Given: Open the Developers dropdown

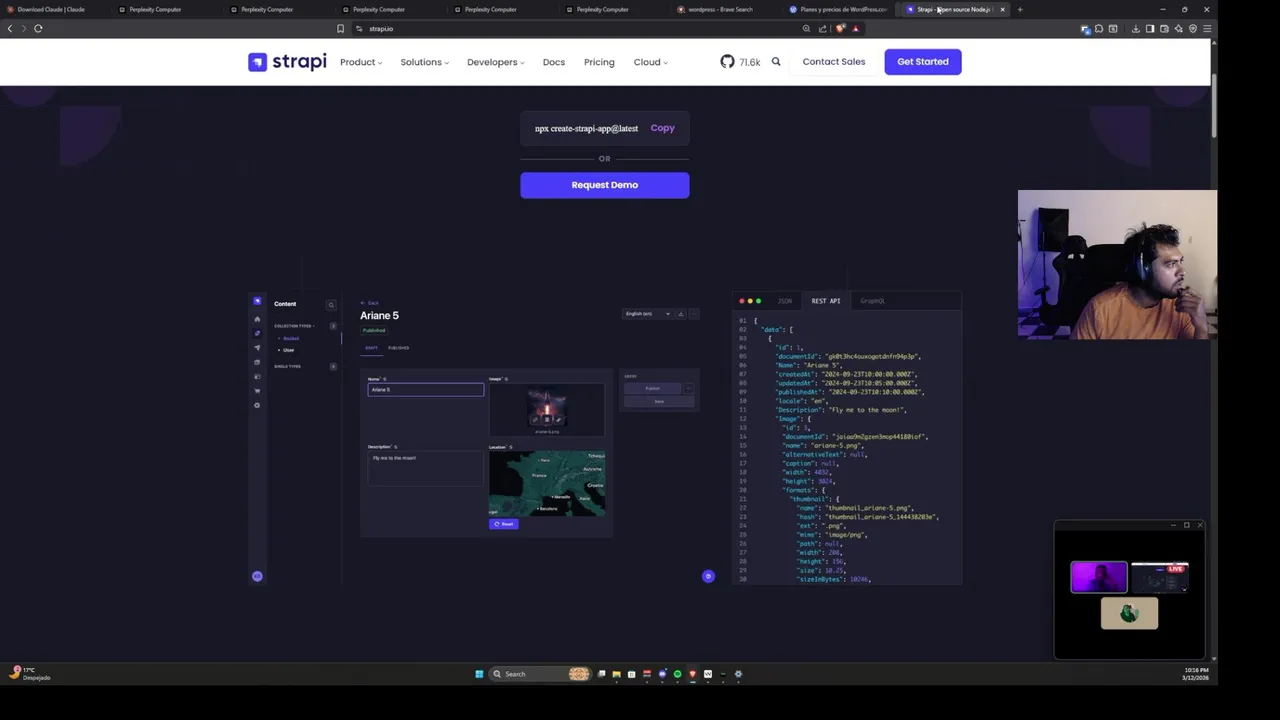Looking at the screenshot, I should (x=495, y=62).
